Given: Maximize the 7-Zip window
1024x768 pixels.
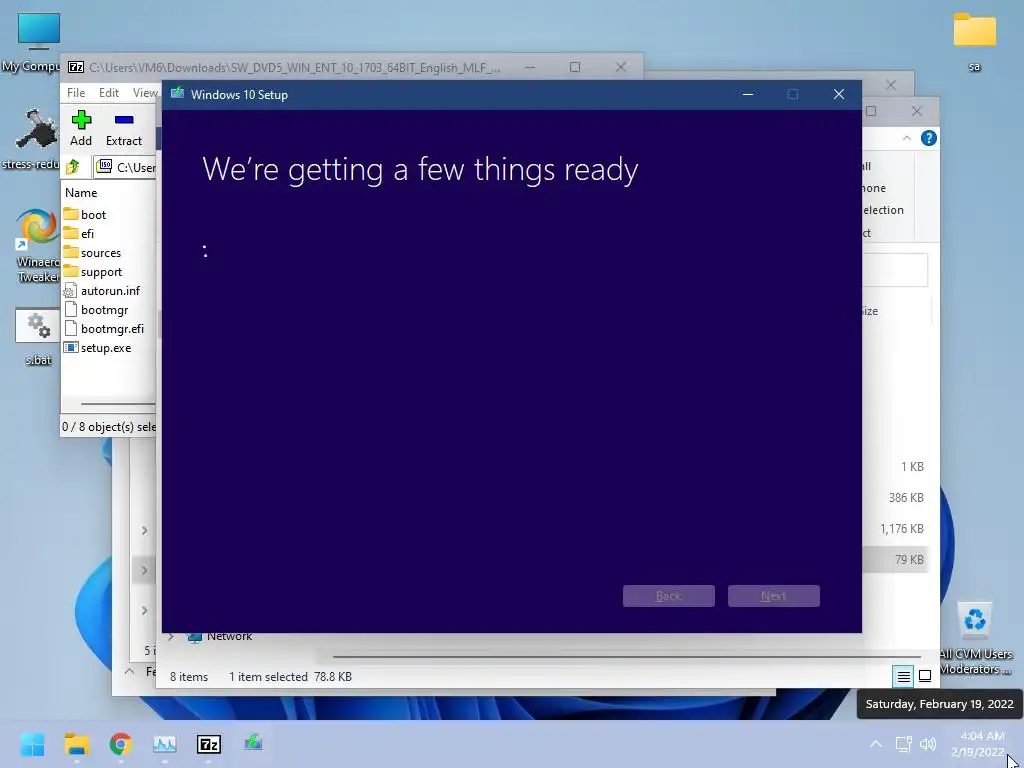Looking at the screenshot, I should (x=575, y=67).
